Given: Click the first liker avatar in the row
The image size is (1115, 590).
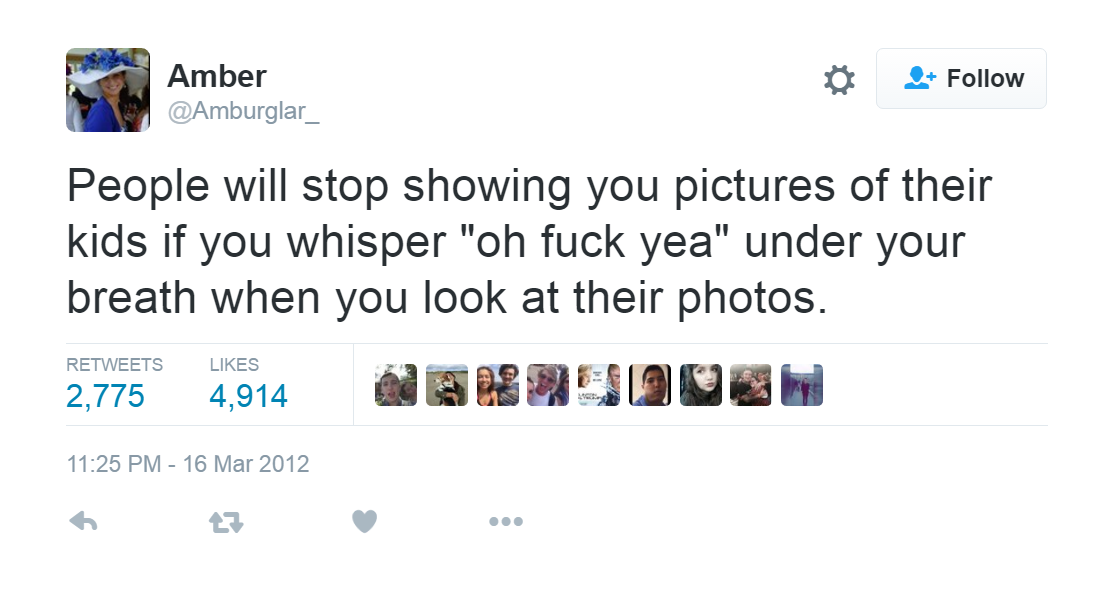Looking at the screenshot, I should [x=396, y=385].
